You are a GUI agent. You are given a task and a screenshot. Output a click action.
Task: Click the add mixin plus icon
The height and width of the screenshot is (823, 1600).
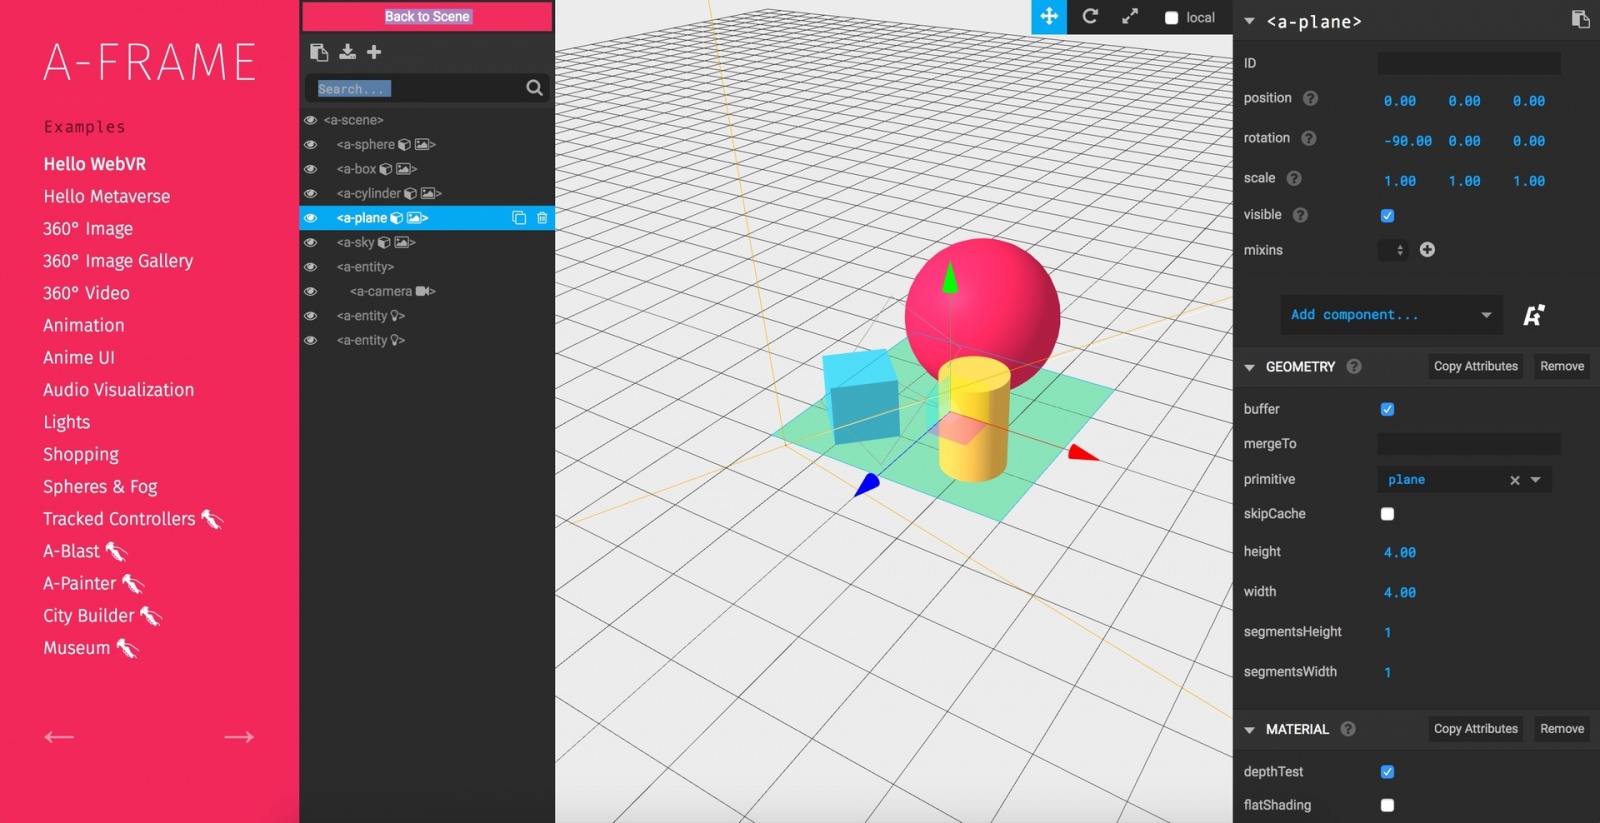pyautogui.click(x=1427, y=250)
